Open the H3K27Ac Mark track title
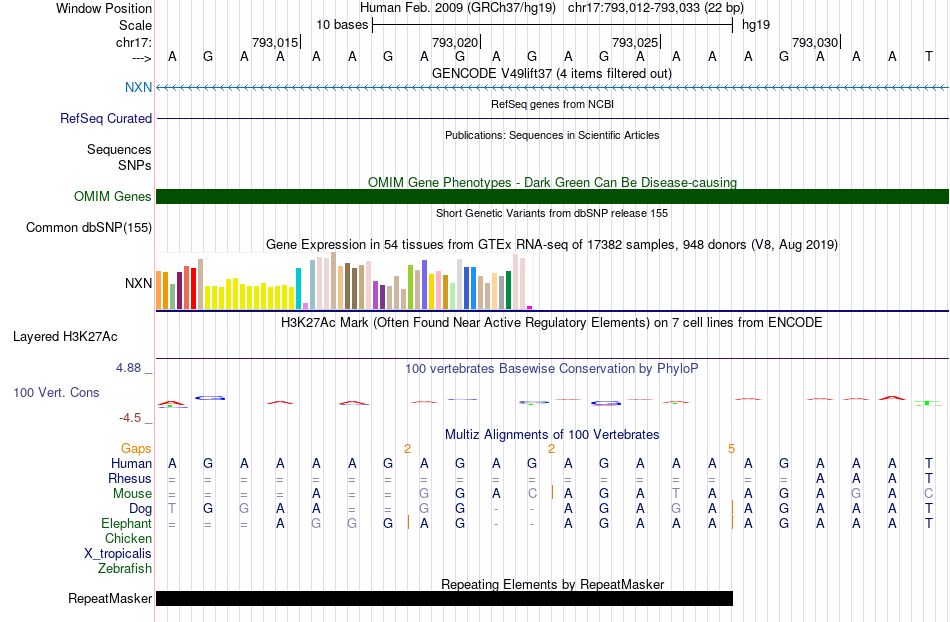The image size is (950, 622). click(x=551, y=322)
